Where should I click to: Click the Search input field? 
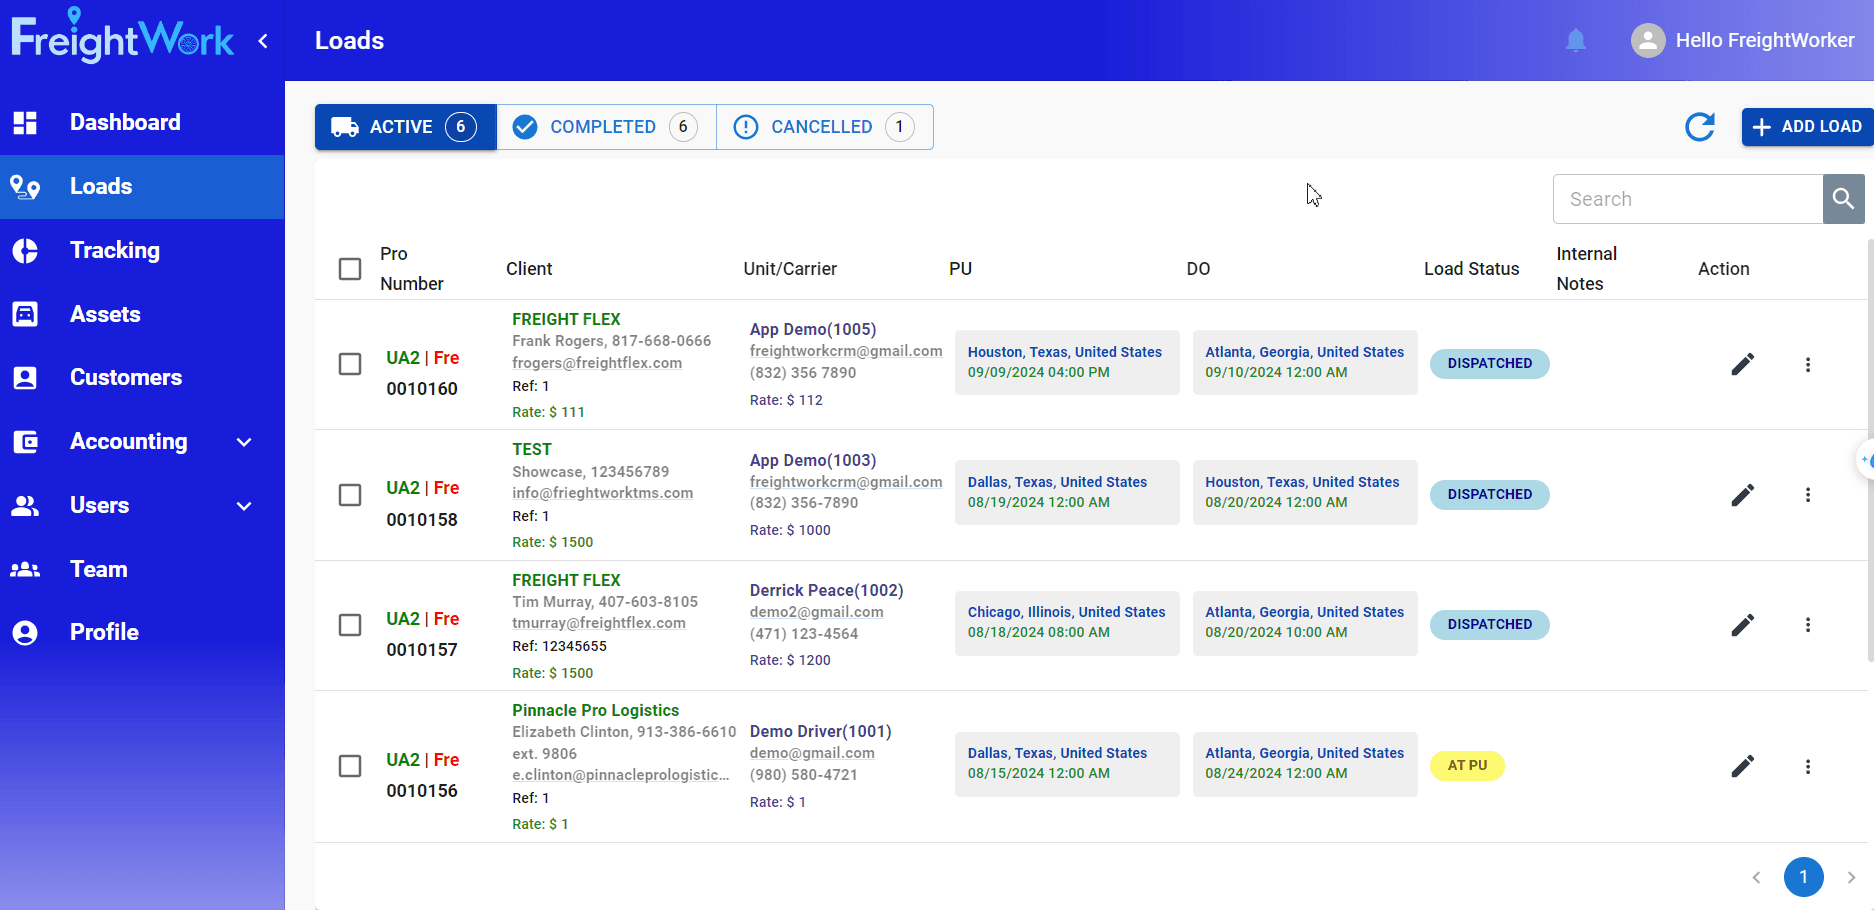[1688, 199]
